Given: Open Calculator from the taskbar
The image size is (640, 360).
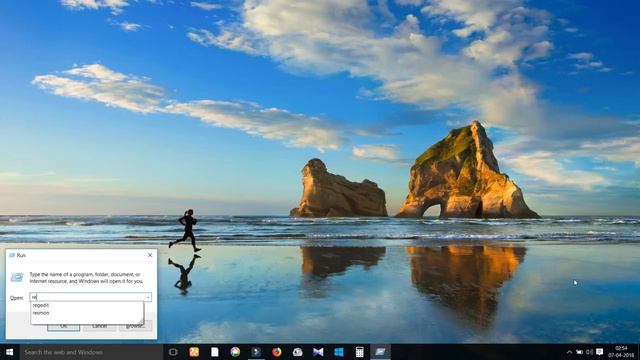Looking at the screenshot, I should click(360, 352).
